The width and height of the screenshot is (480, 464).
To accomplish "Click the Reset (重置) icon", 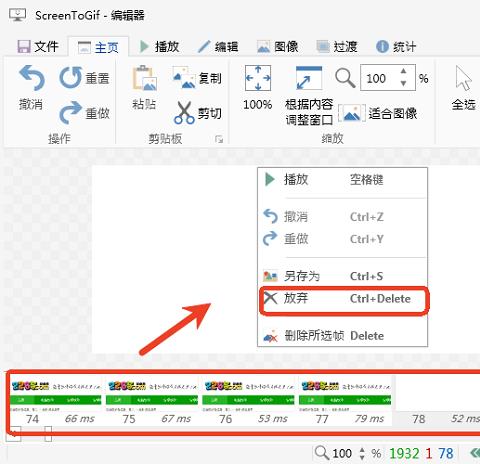I will 71,78.
